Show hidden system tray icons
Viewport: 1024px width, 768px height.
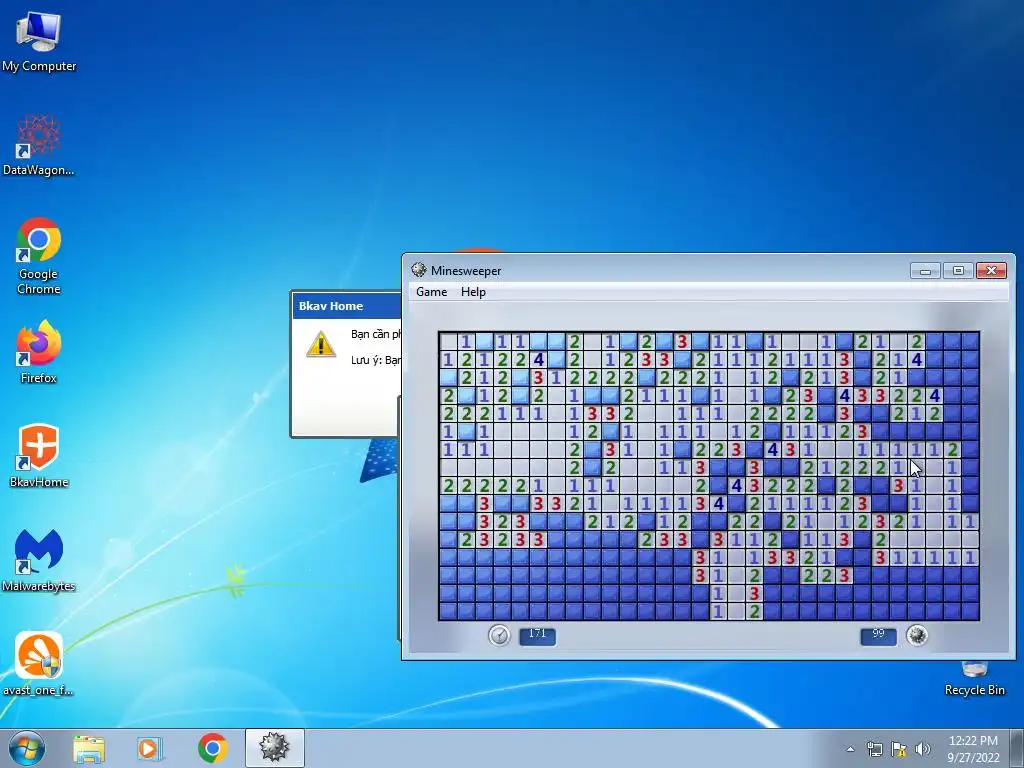click(850, 749)
